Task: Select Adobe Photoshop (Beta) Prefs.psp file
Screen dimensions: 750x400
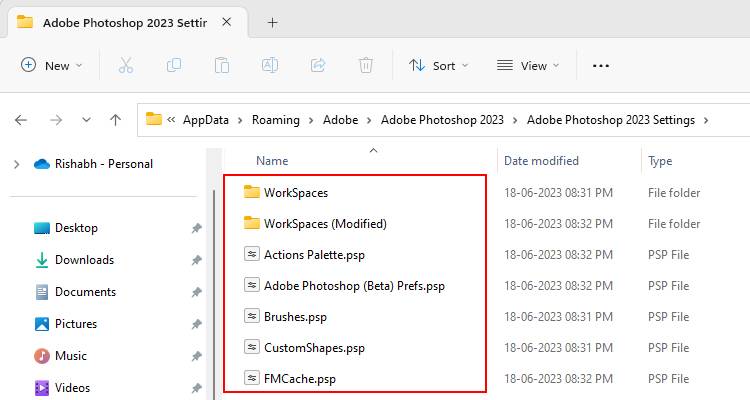Action: coord(355,286)
